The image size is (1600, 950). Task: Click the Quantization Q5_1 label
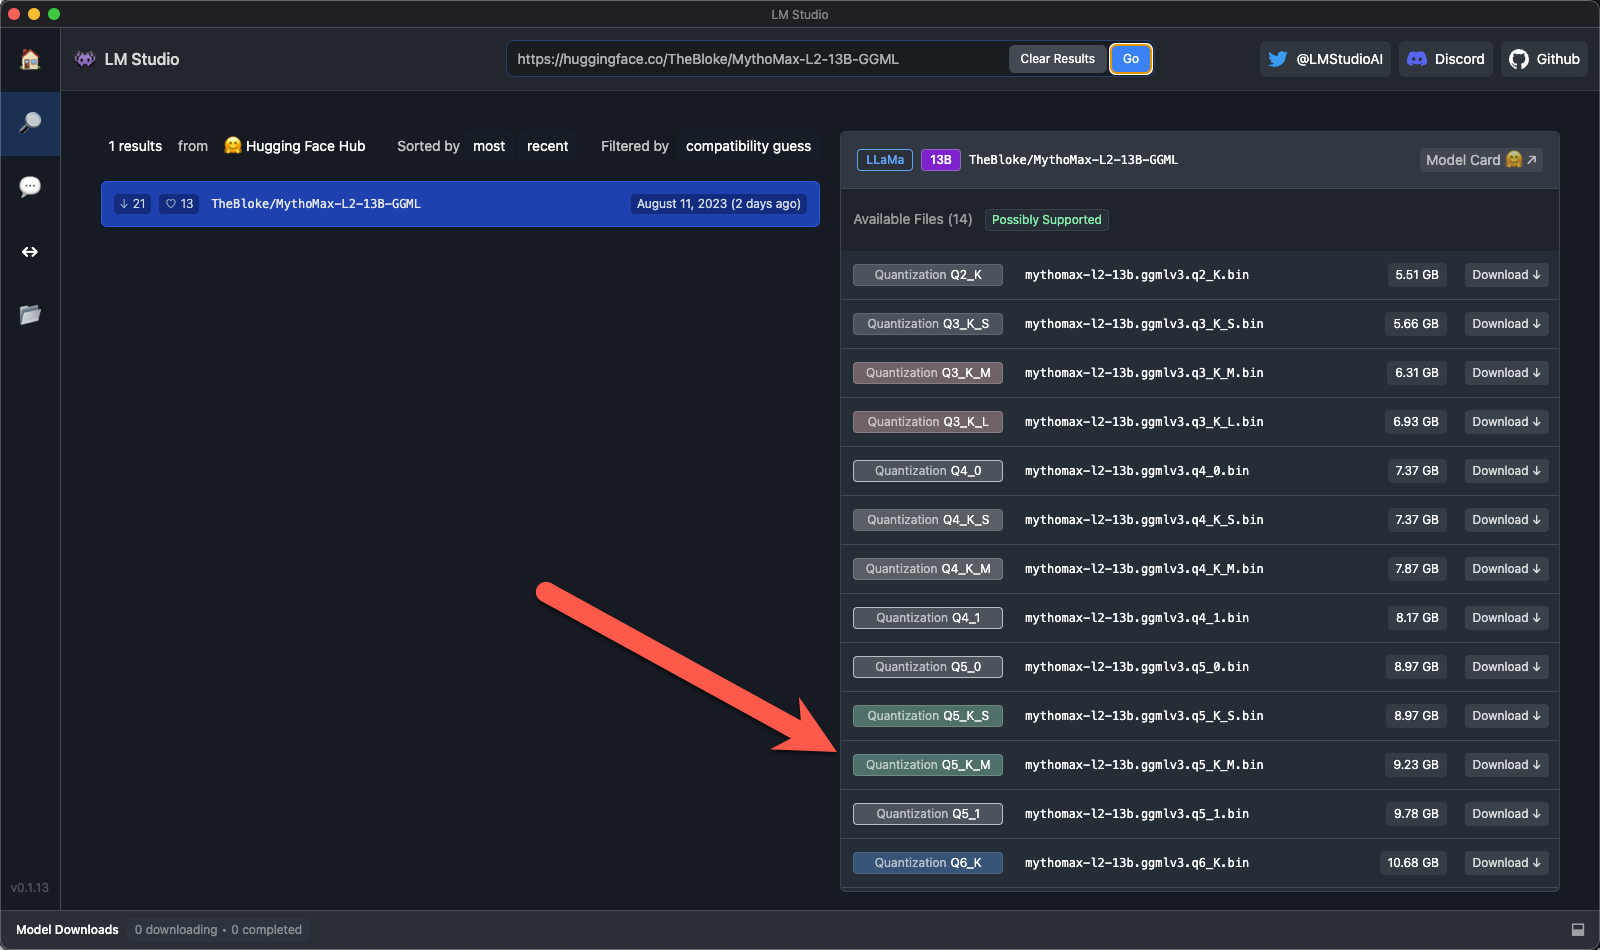pyautogui.click(x=928, y=814)
